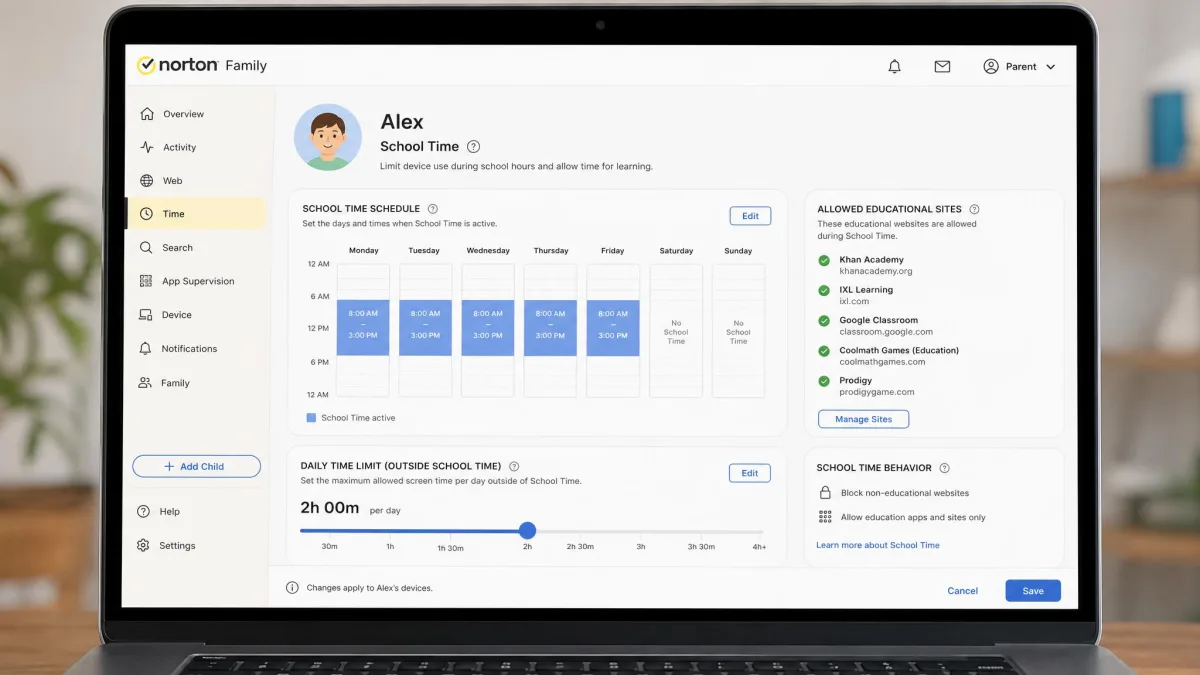Click help icon beside School Time Behavior
The height and width of the screenshot is (675, 1200).
[x=944, y=468]
